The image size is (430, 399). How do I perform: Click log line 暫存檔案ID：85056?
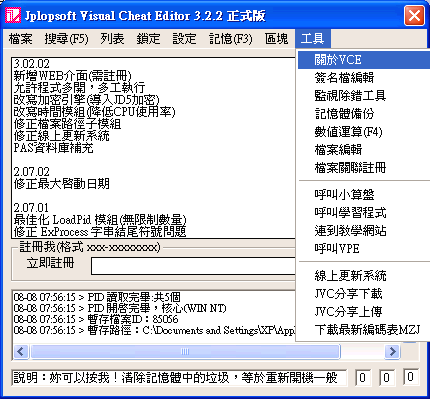(x=96, y=319)
